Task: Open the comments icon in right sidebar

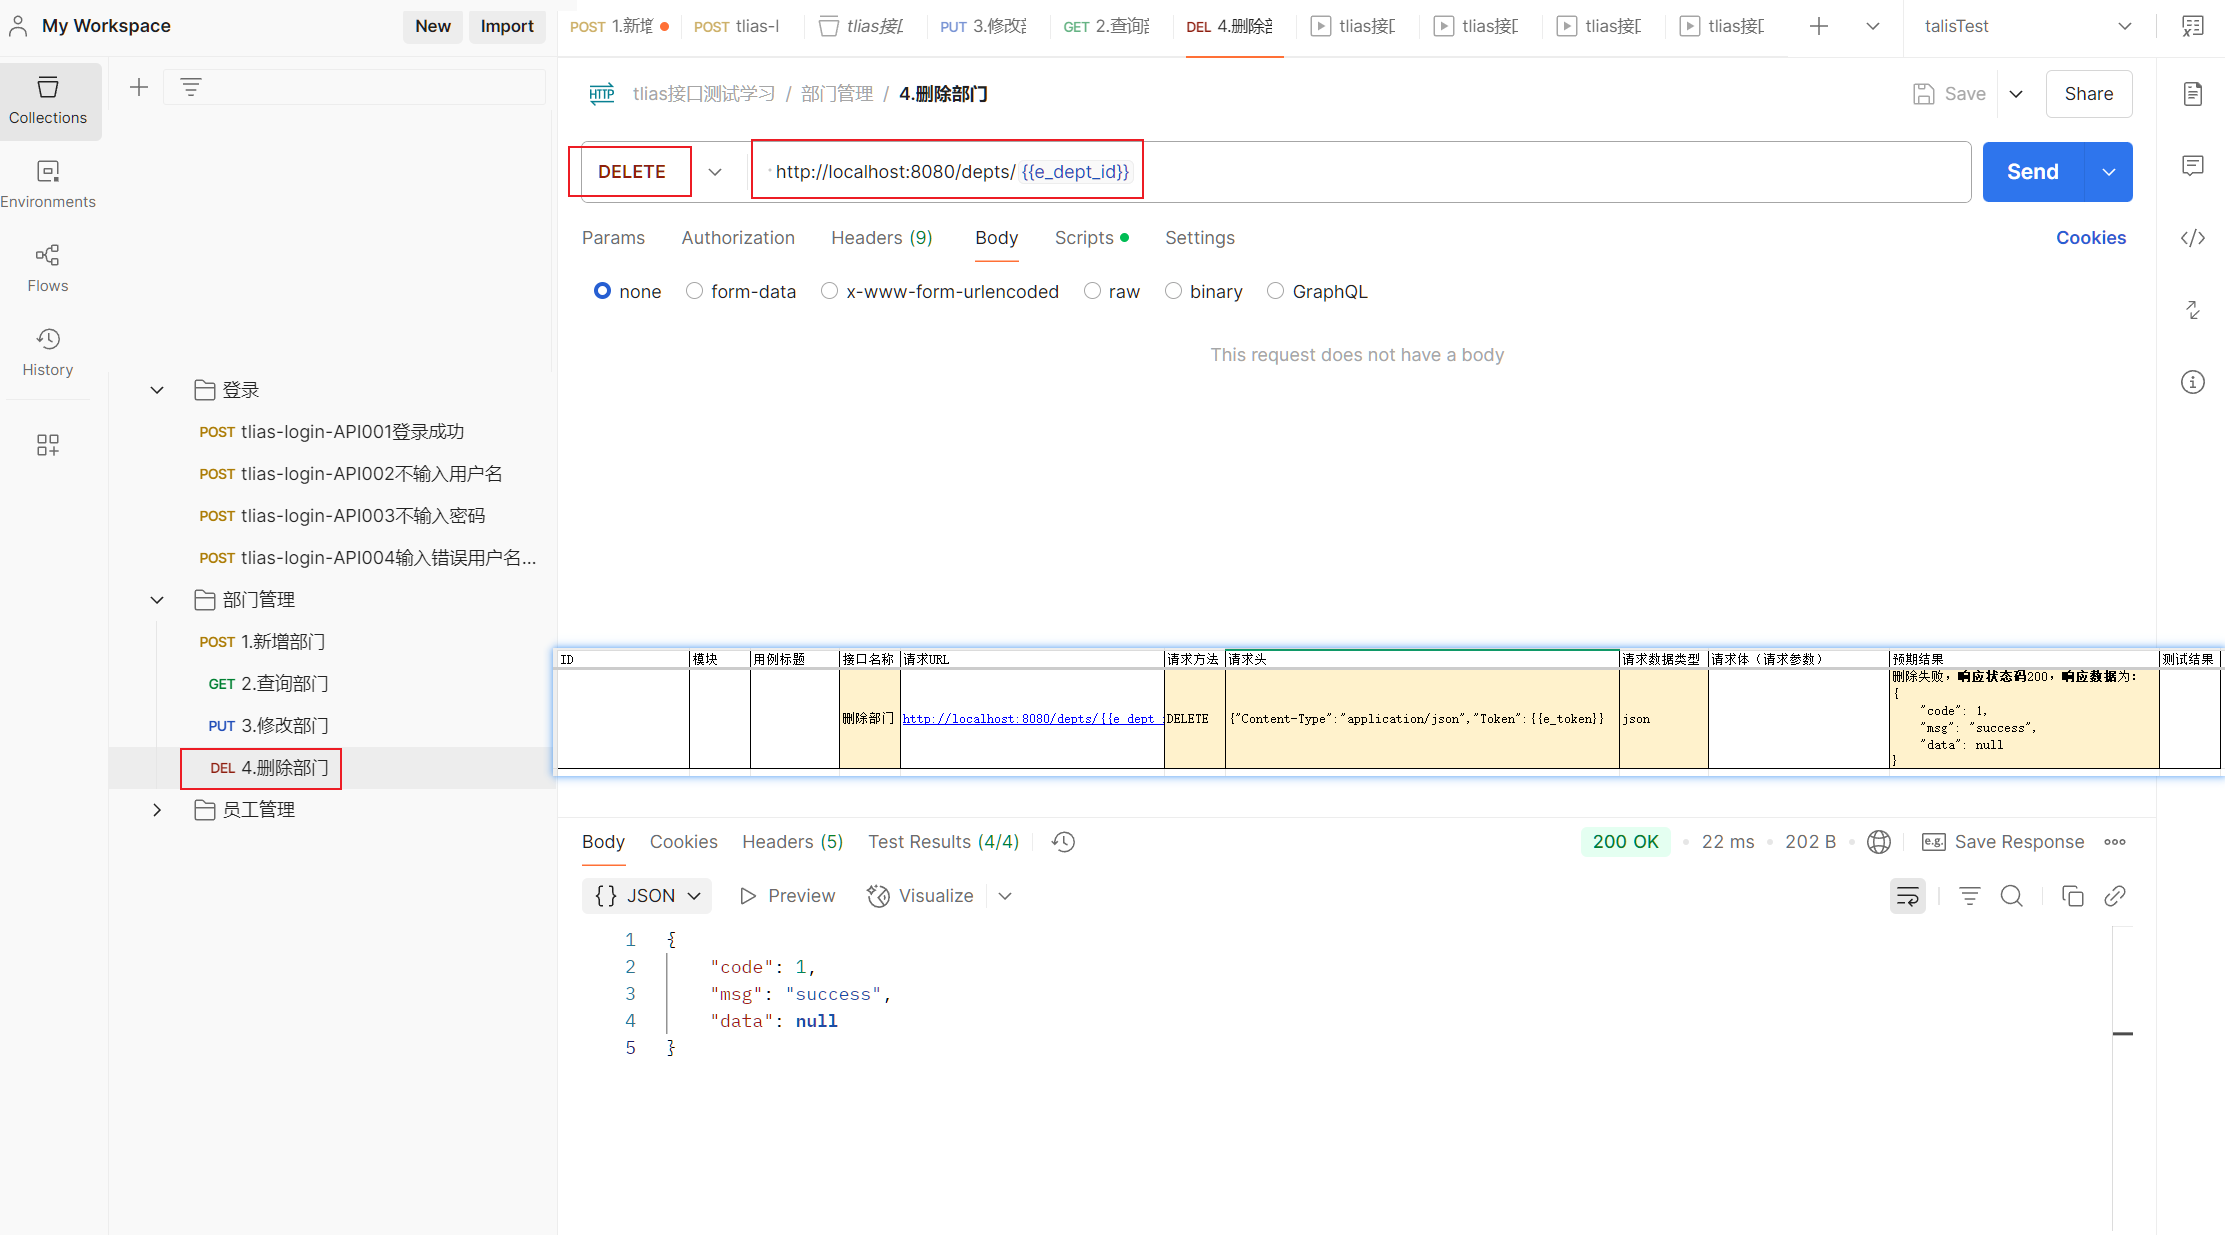Action: click(2192, 165)
